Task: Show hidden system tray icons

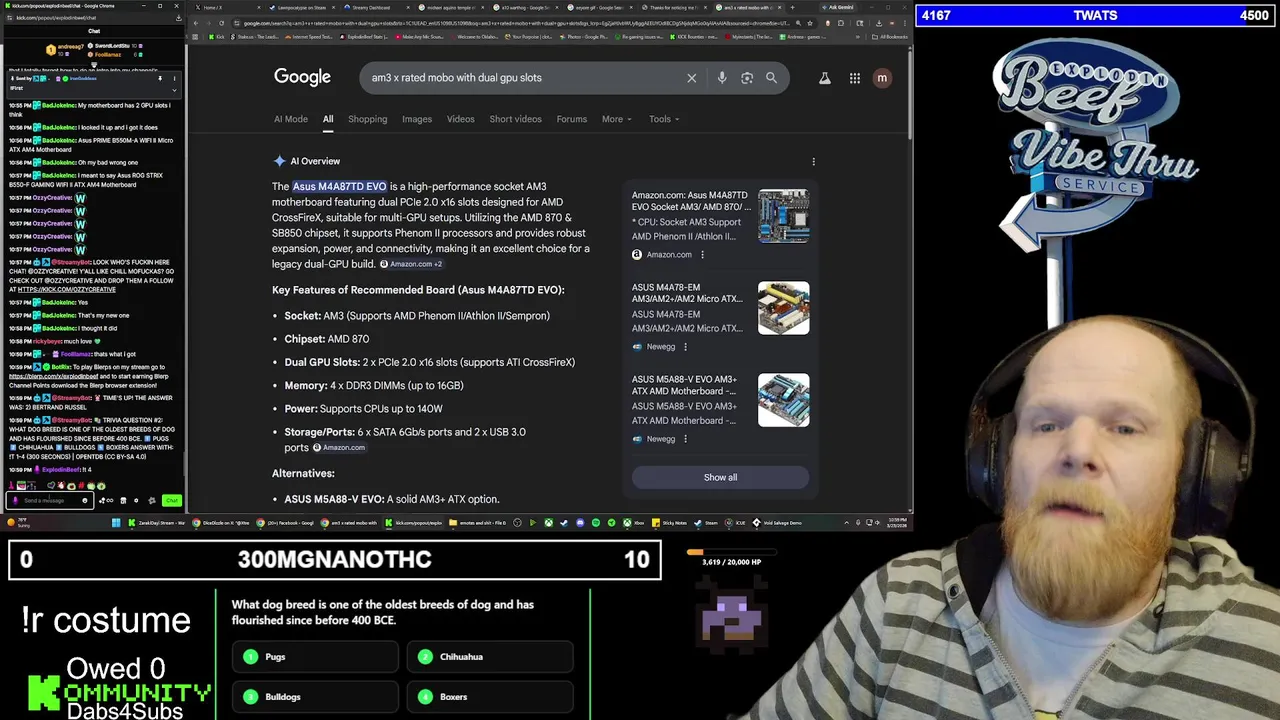Action: tap(846, 522)
